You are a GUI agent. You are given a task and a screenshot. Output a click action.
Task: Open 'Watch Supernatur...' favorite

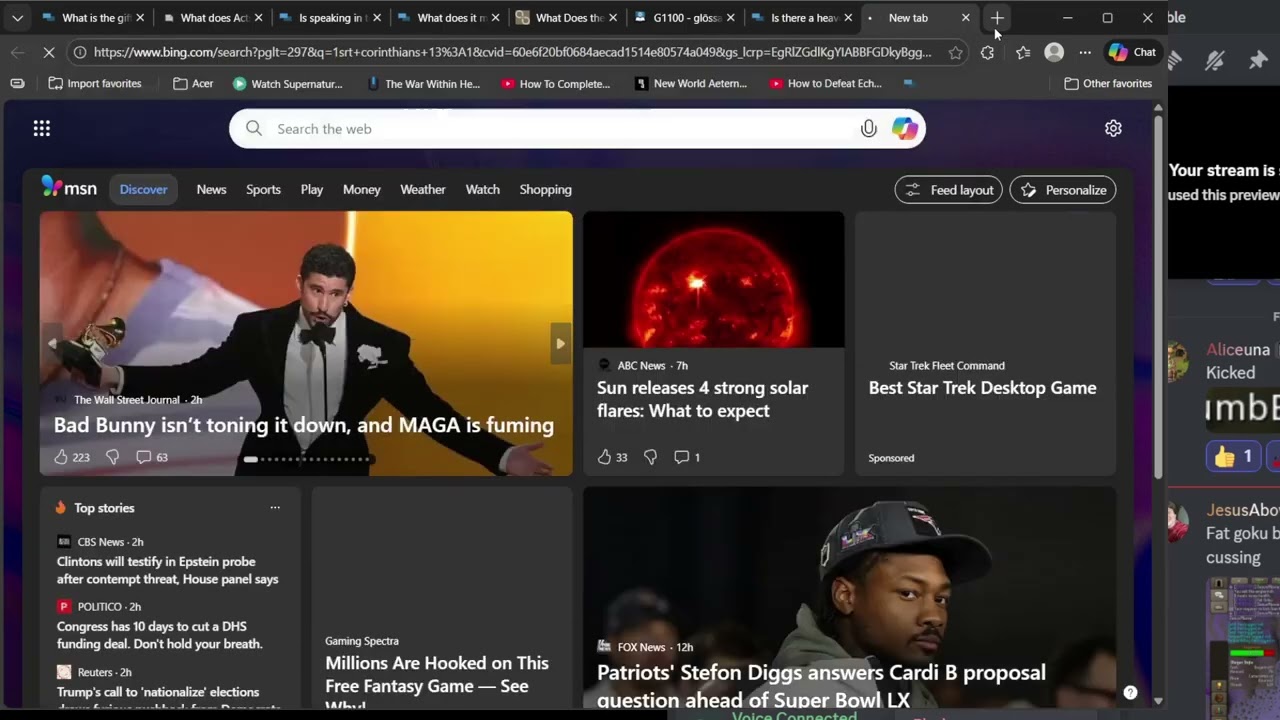pyautogui.click(x=287, y=84)
